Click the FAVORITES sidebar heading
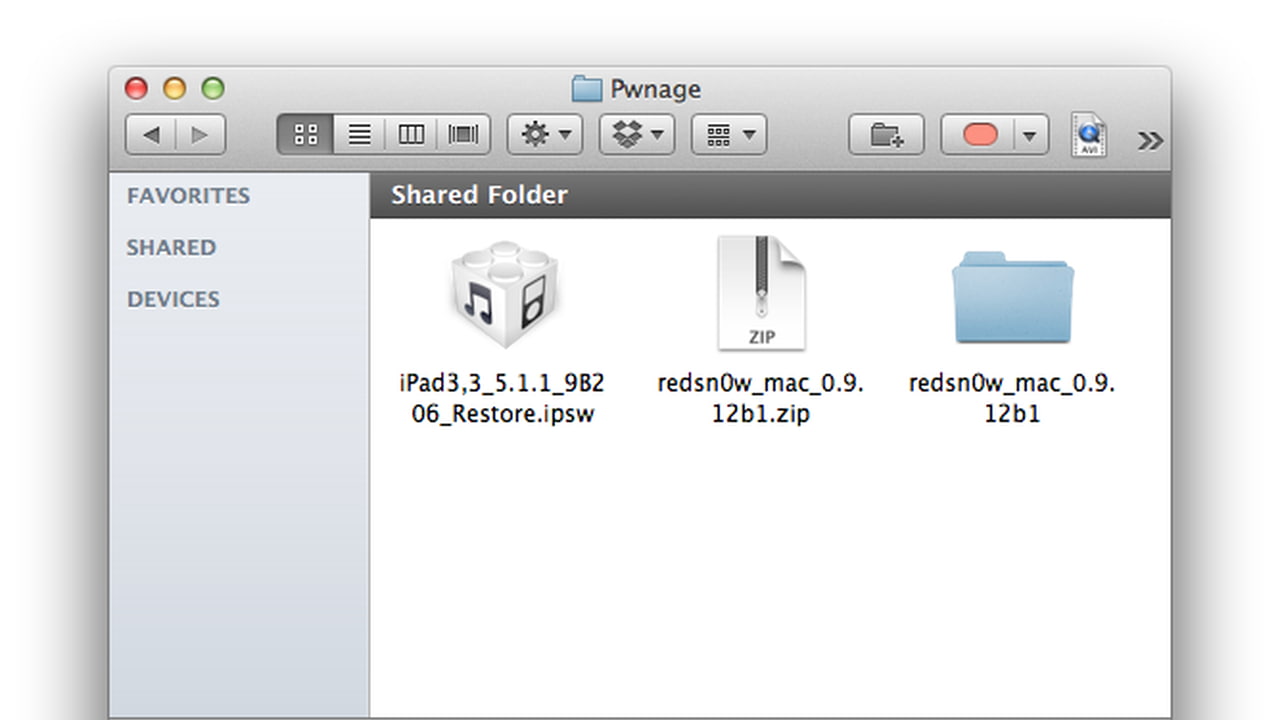Image resolution: width=1280 pixels, height=720 pixels. [x=188, y=196]
